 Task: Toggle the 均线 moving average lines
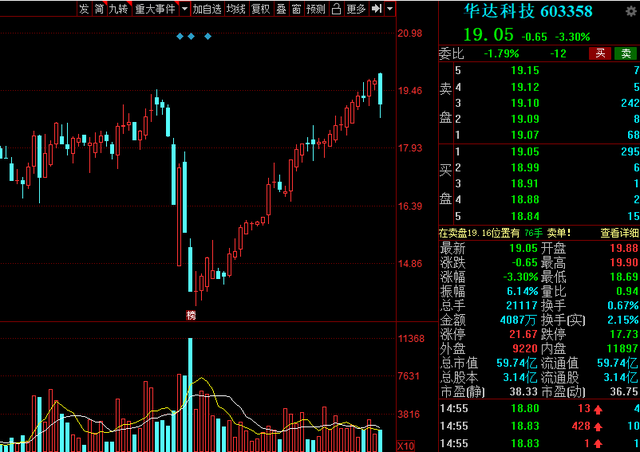[236, 9]
